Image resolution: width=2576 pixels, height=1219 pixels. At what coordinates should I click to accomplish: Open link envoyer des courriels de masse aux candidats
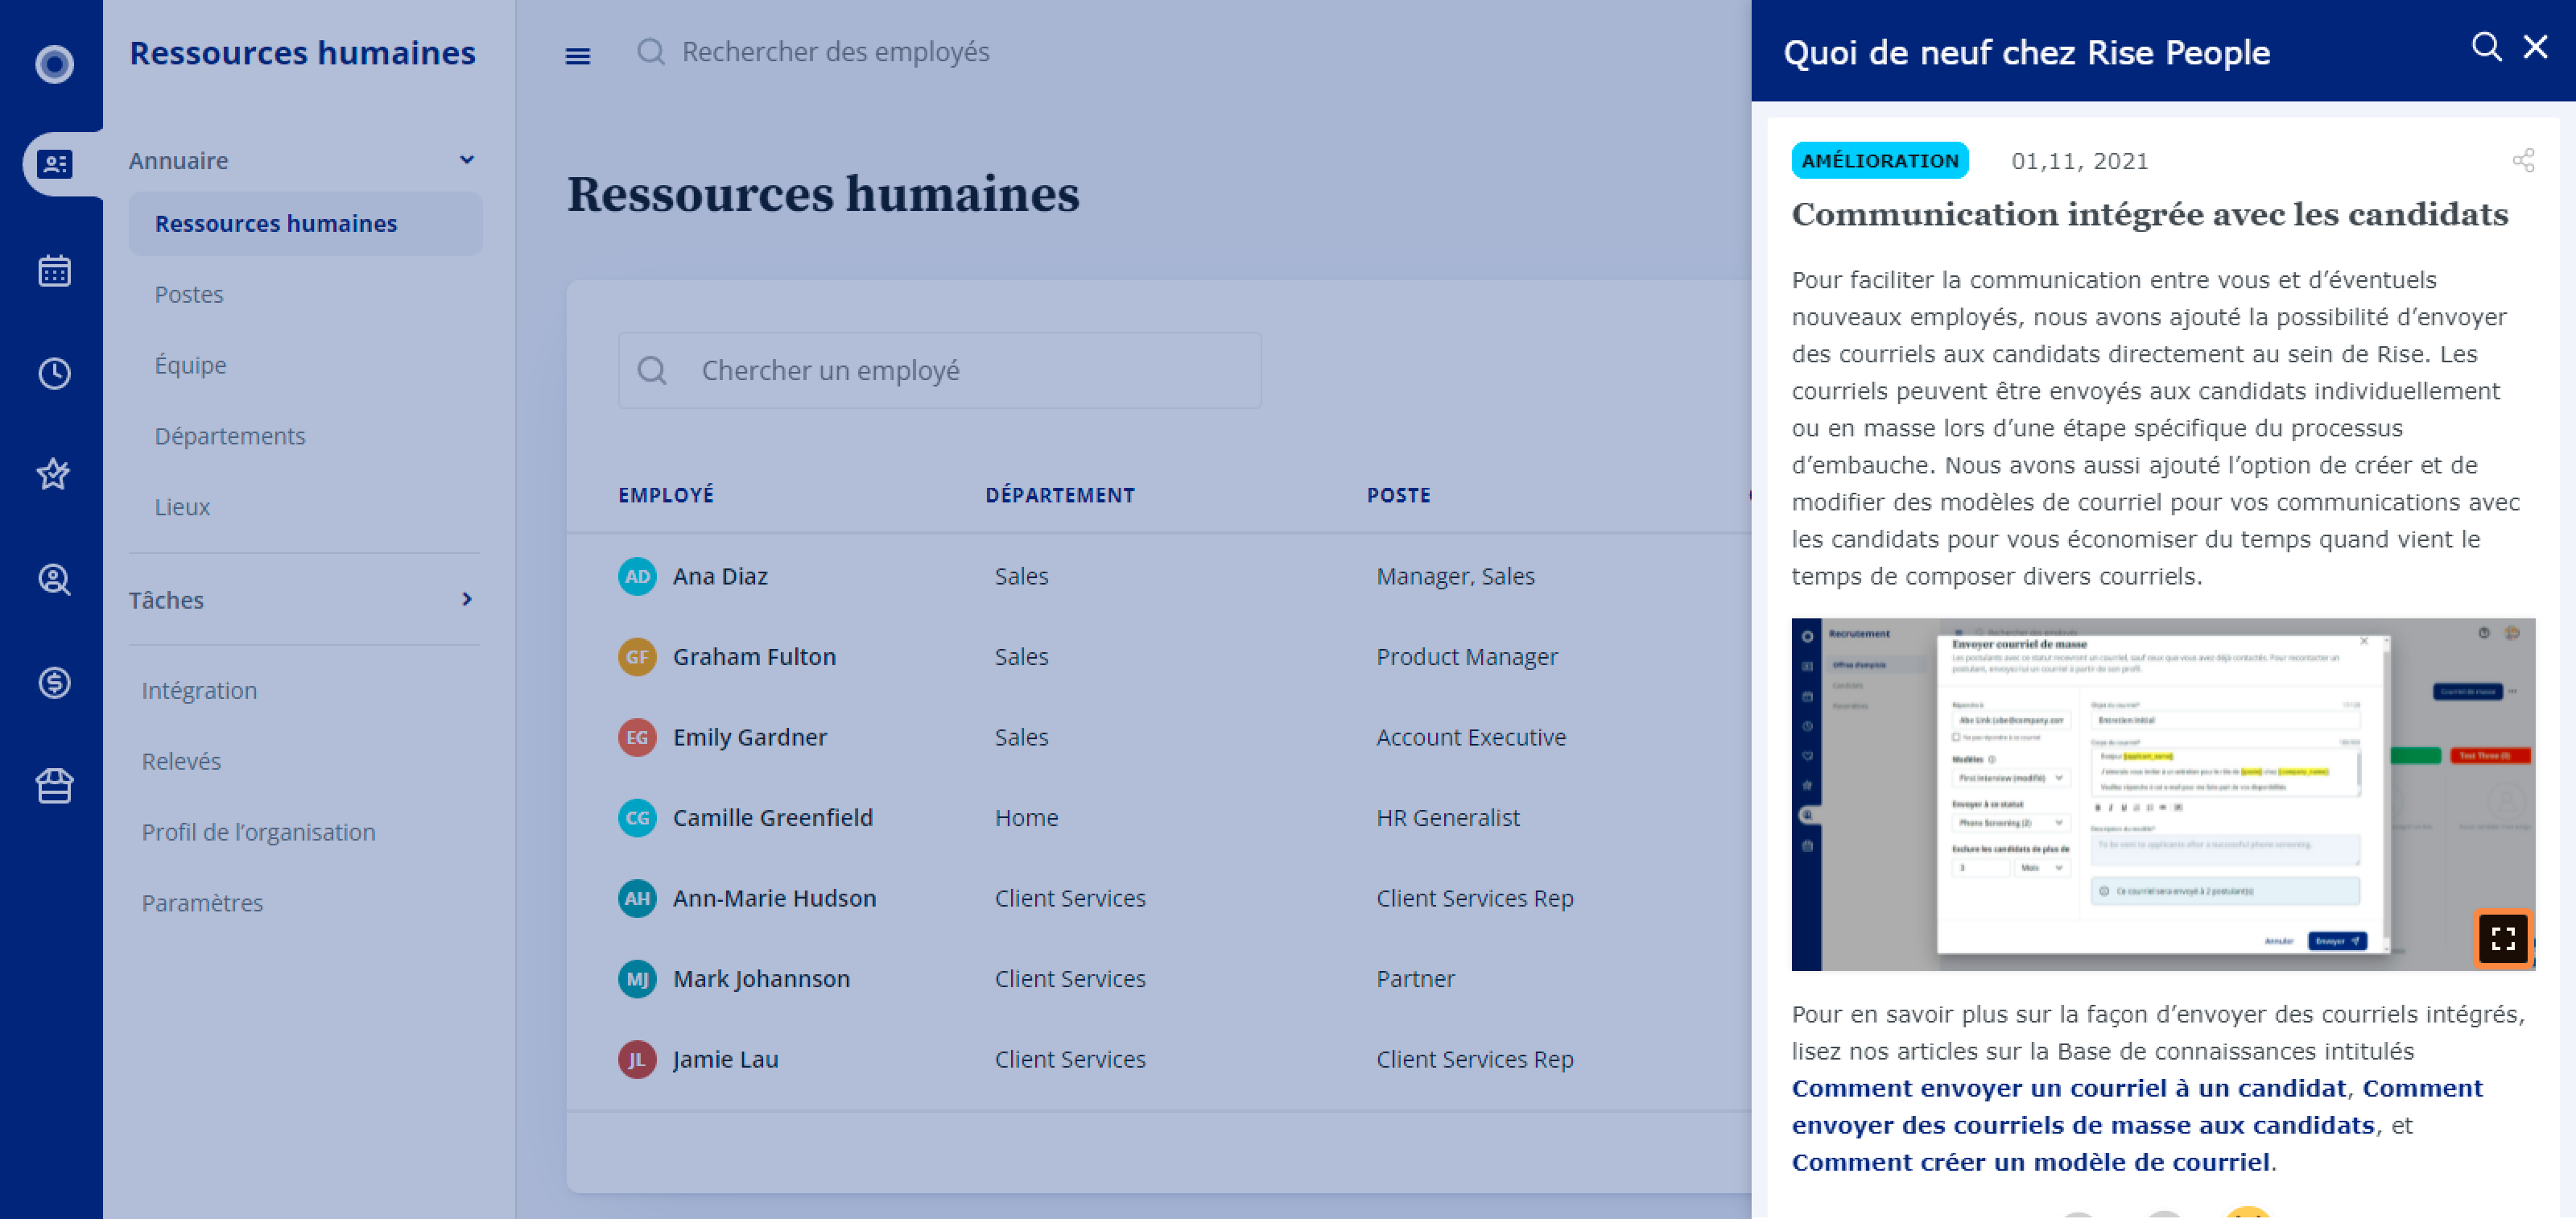[2083, 1125]
